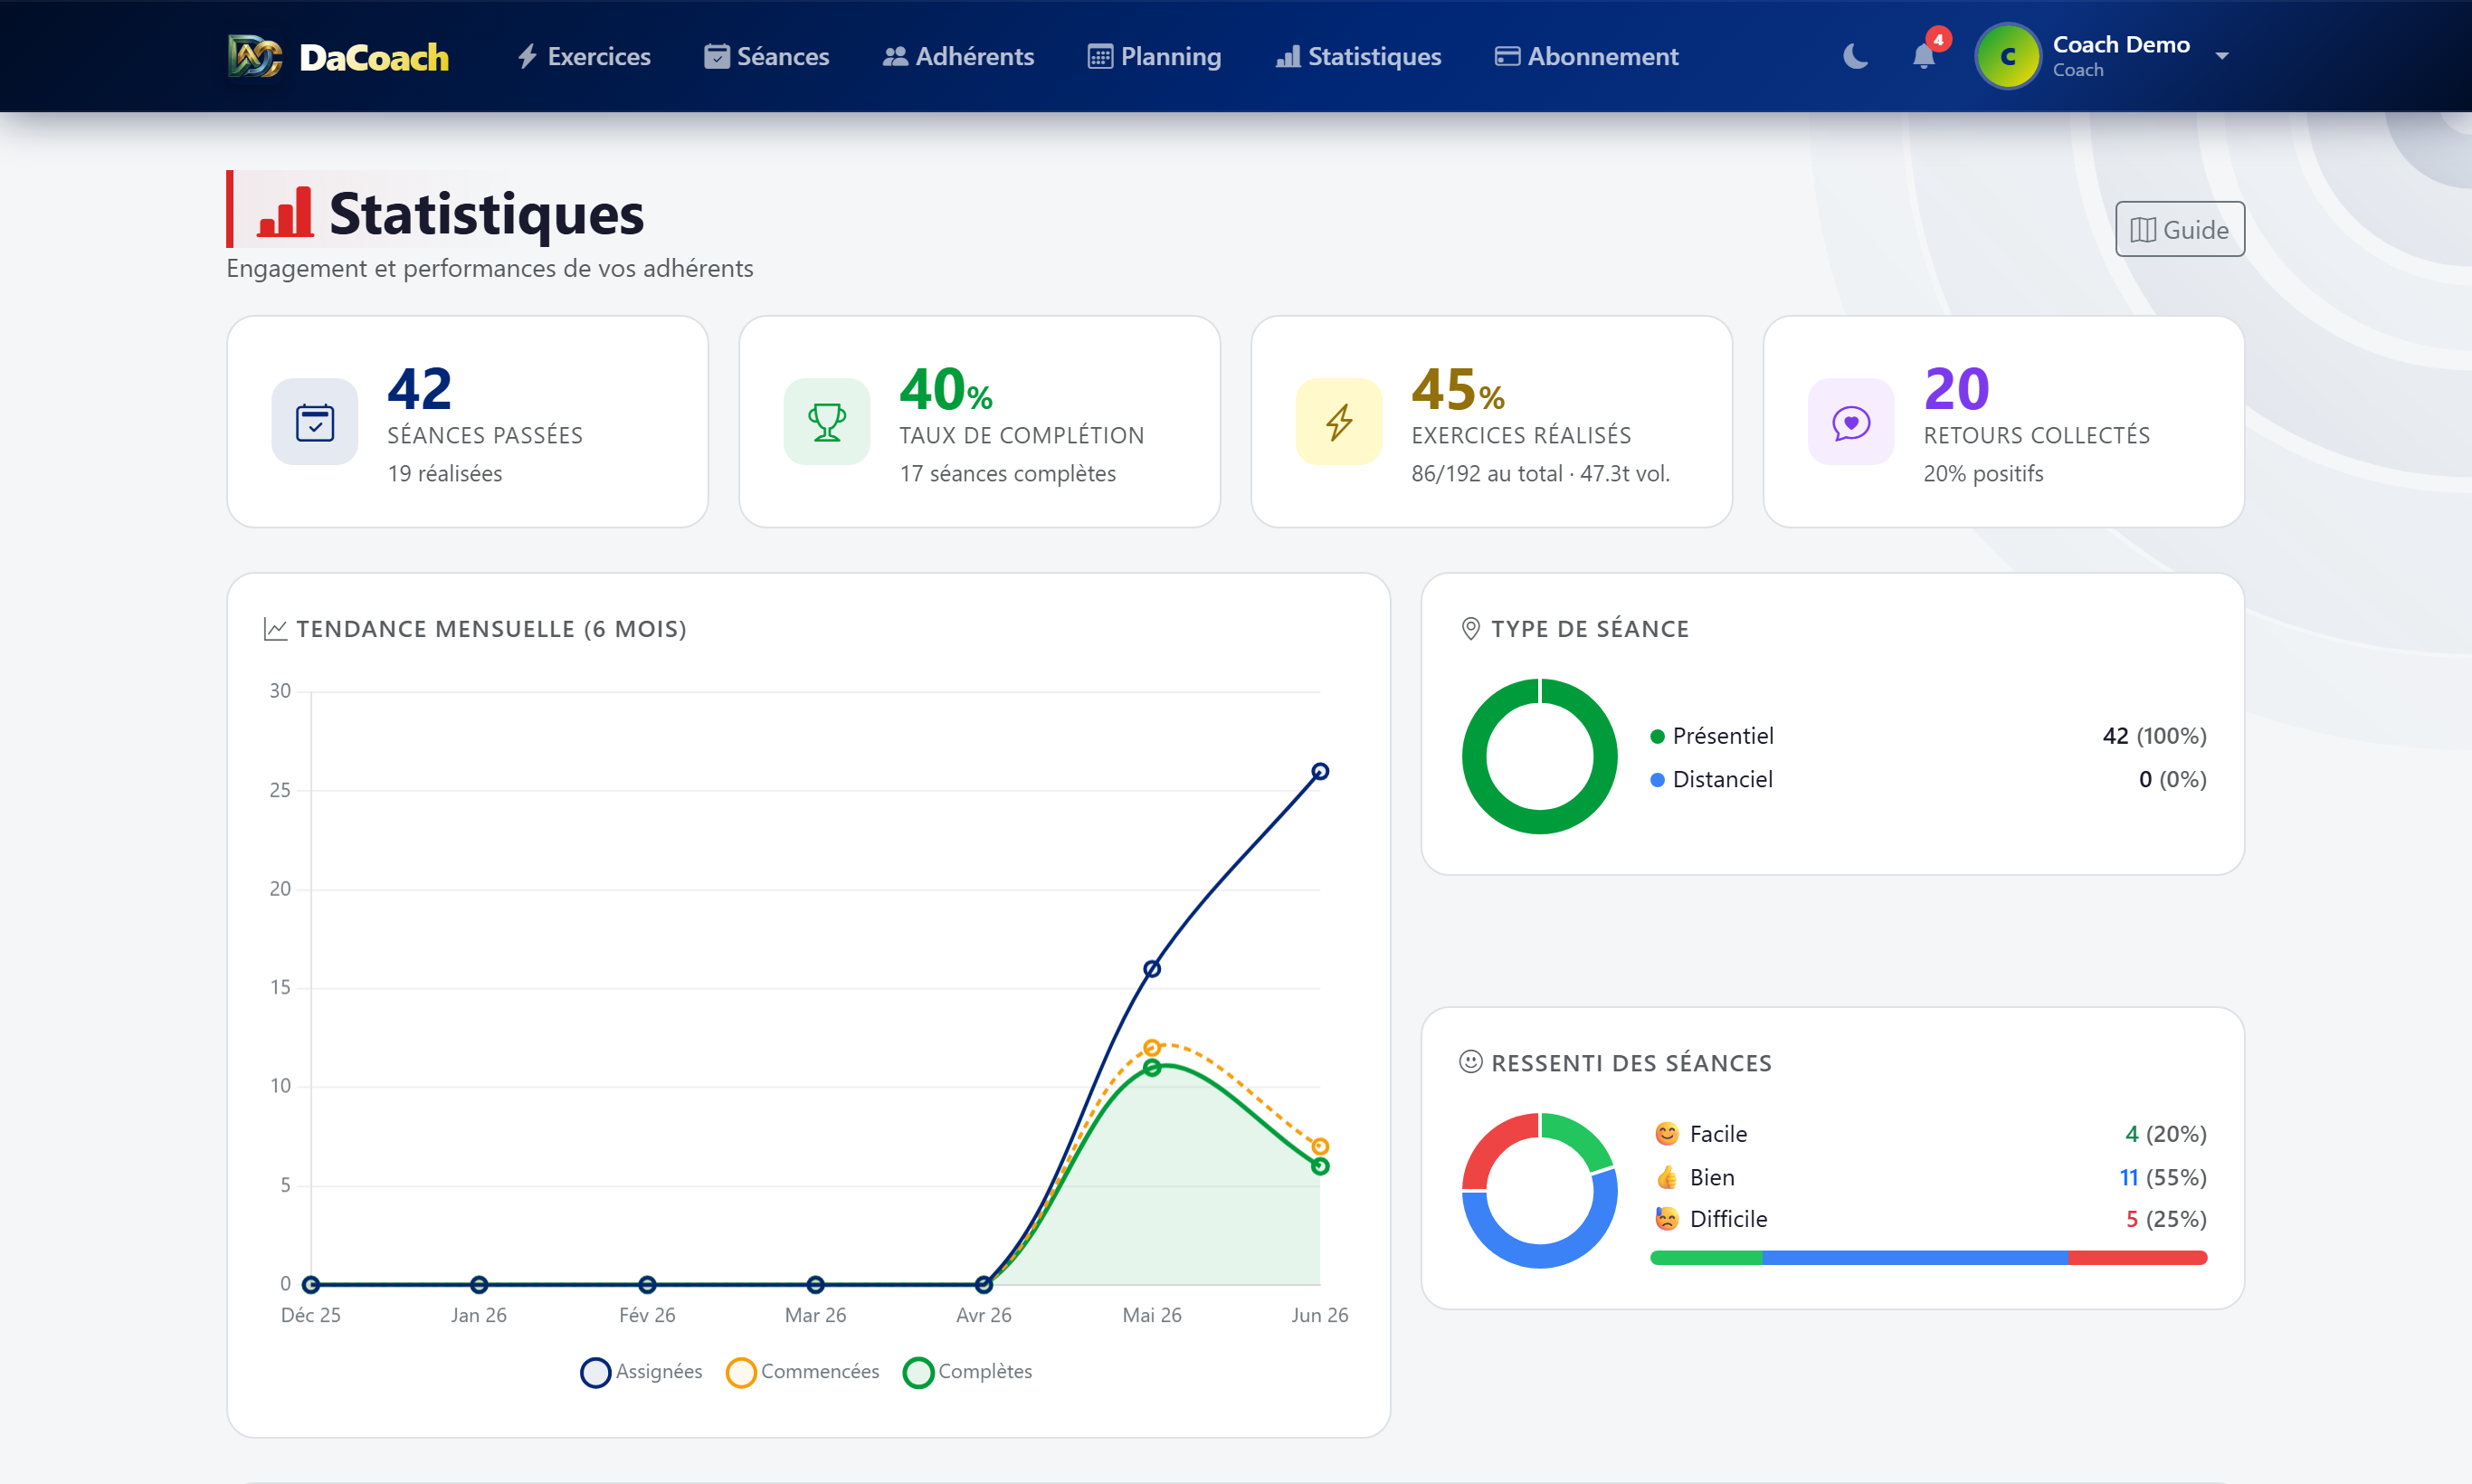The width and height of the screenshot is (2472, 1484).
Task: Click the trophy icon on Taux de complétion card
Action: (x=827, y=422)
